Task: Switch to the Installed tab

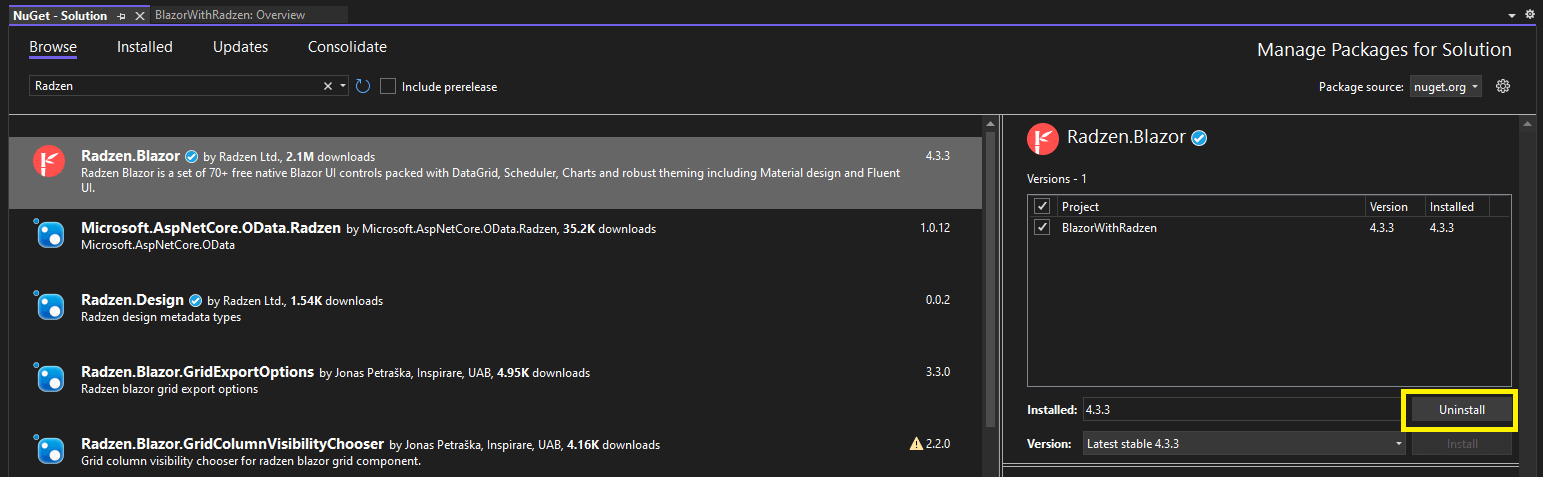Action: click(145, 47)
